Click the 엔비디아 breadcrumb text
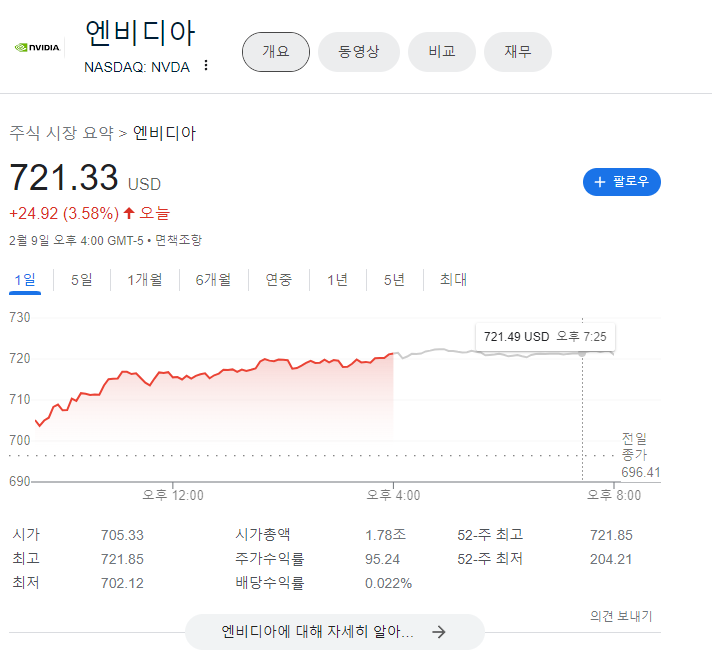 164,133
